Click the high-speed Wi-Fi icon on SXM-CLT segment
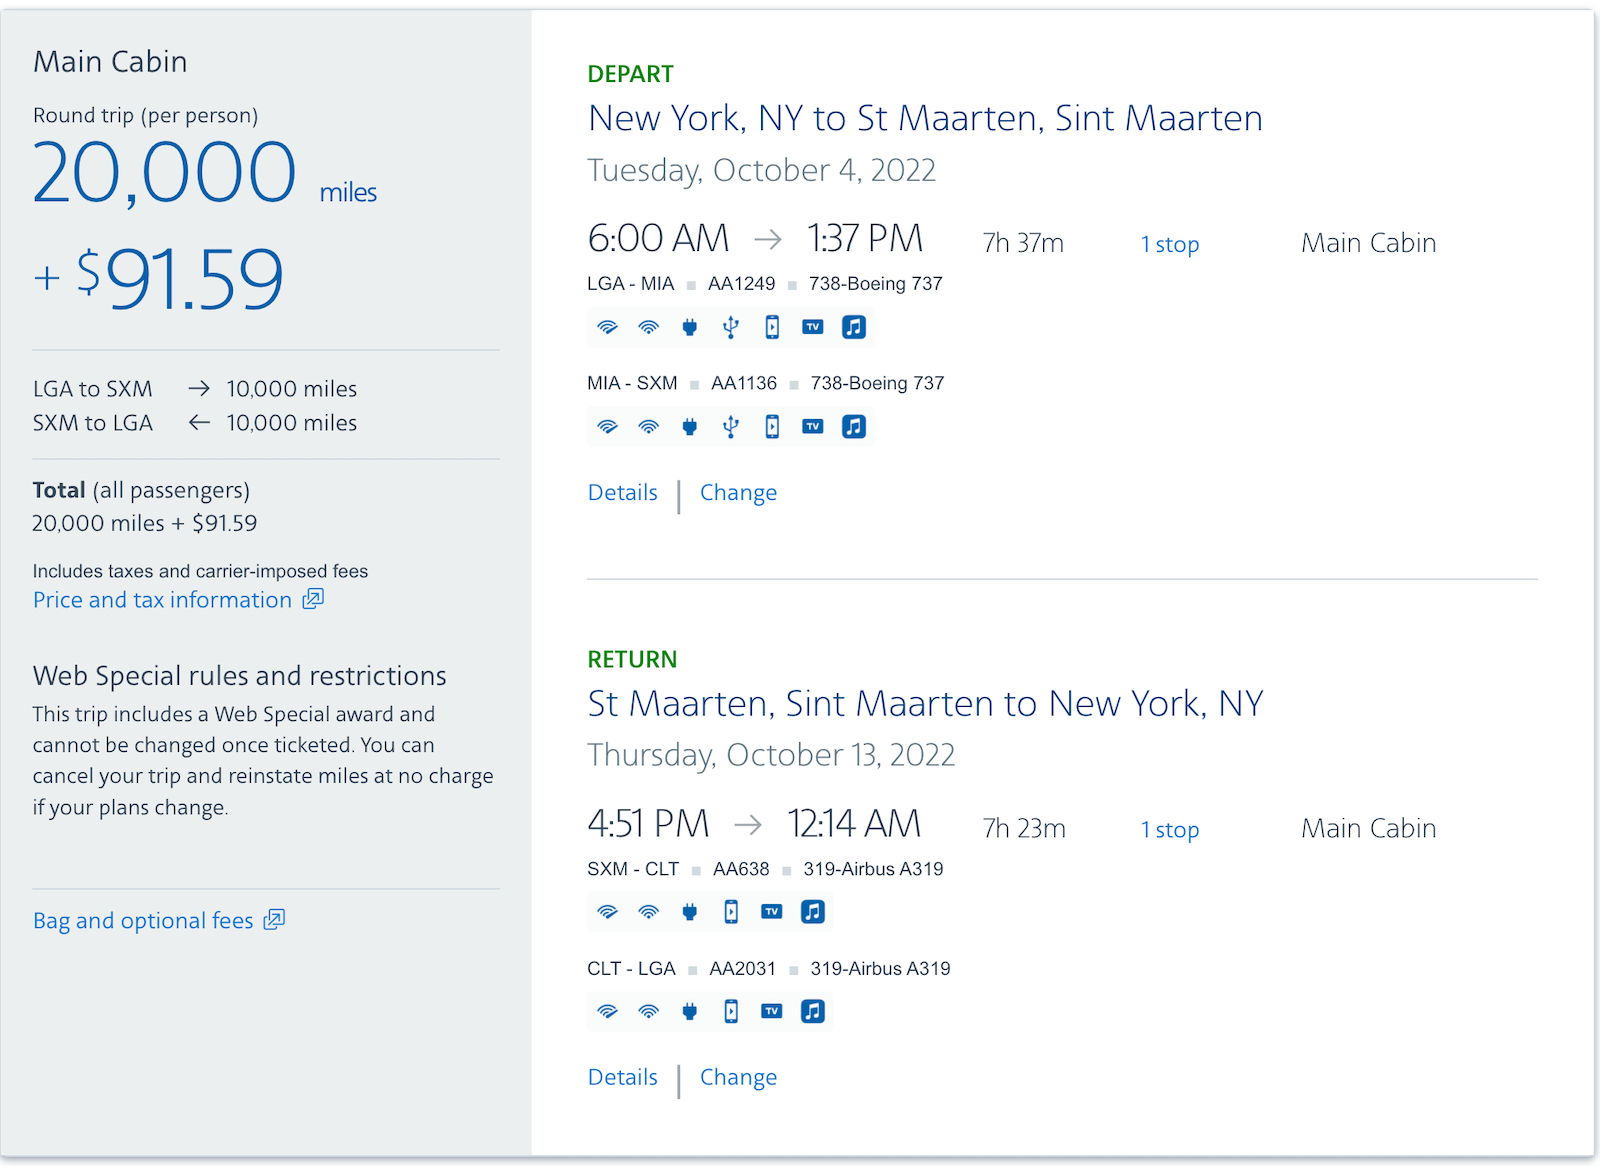Image resolution: width=1600 pixels, height=1167 pixels. [x=608, y=911]
